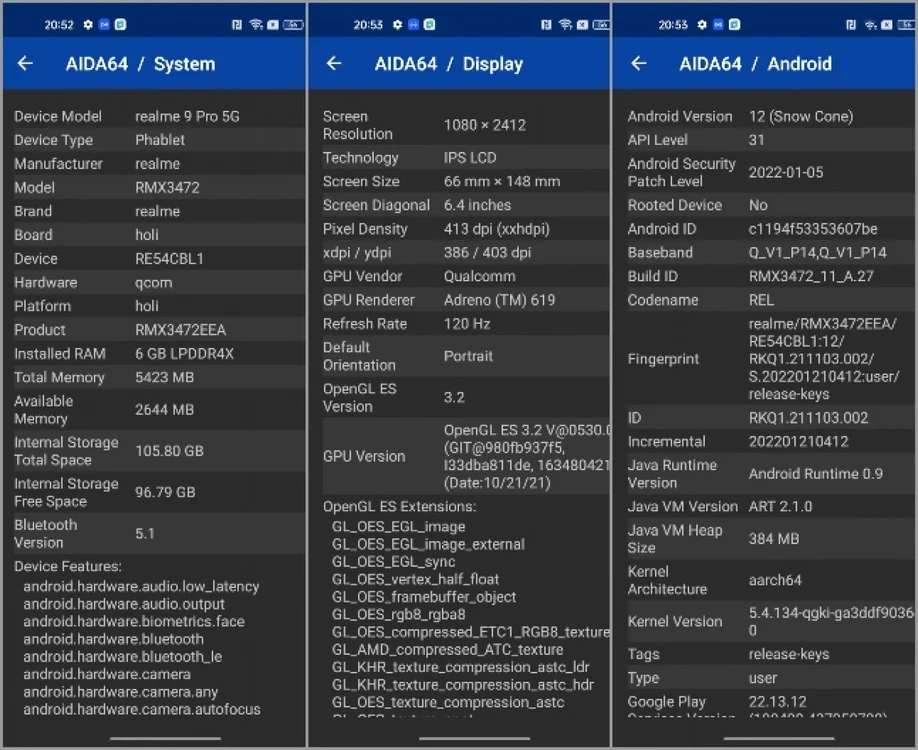Tap the teal notification icon in the Display screen status bar
The width and height of the screenshot is (918, 750).
point(429,25)
